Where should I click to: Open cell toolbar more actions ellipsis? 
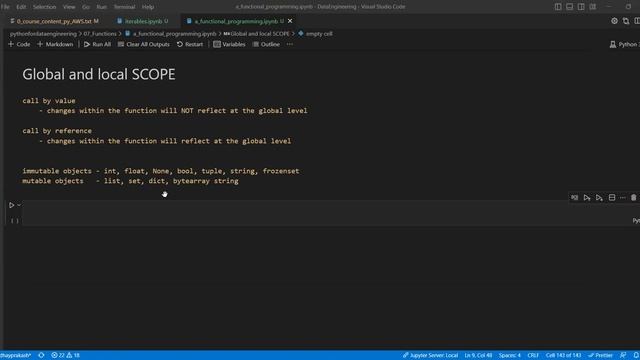tap(622, 198)
